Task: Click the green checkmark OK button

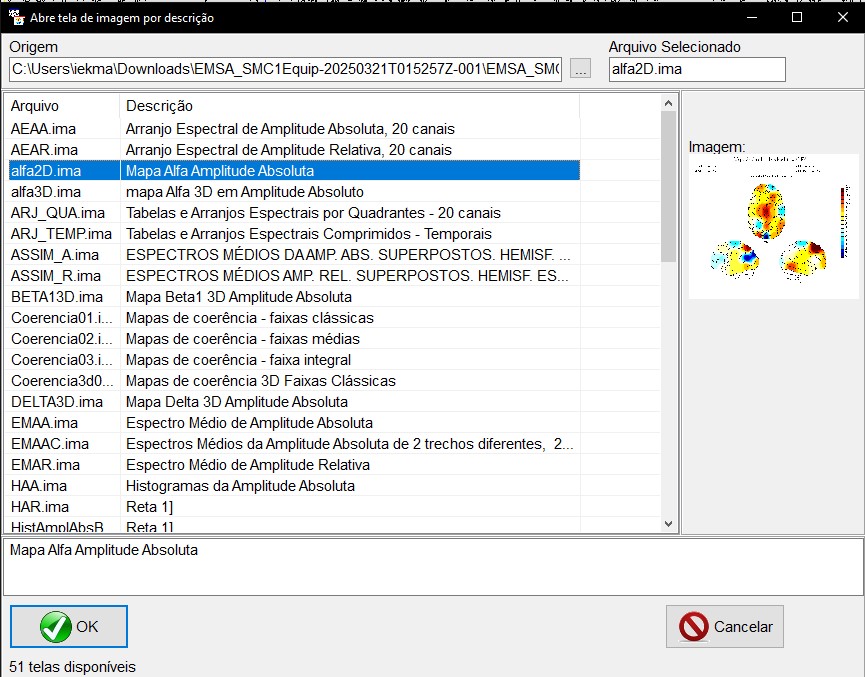Action: point(69,626)
